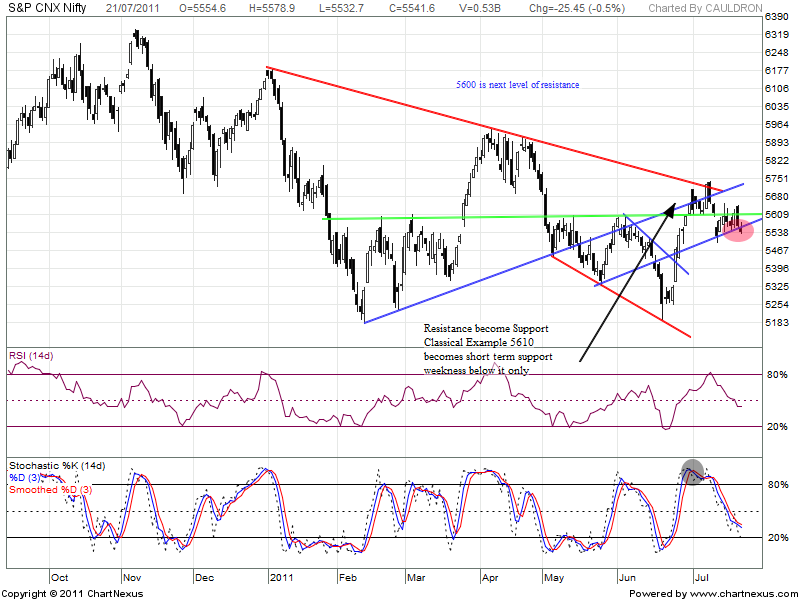
Task: Click the 5609 price level on the right axis
Action: 777,215
